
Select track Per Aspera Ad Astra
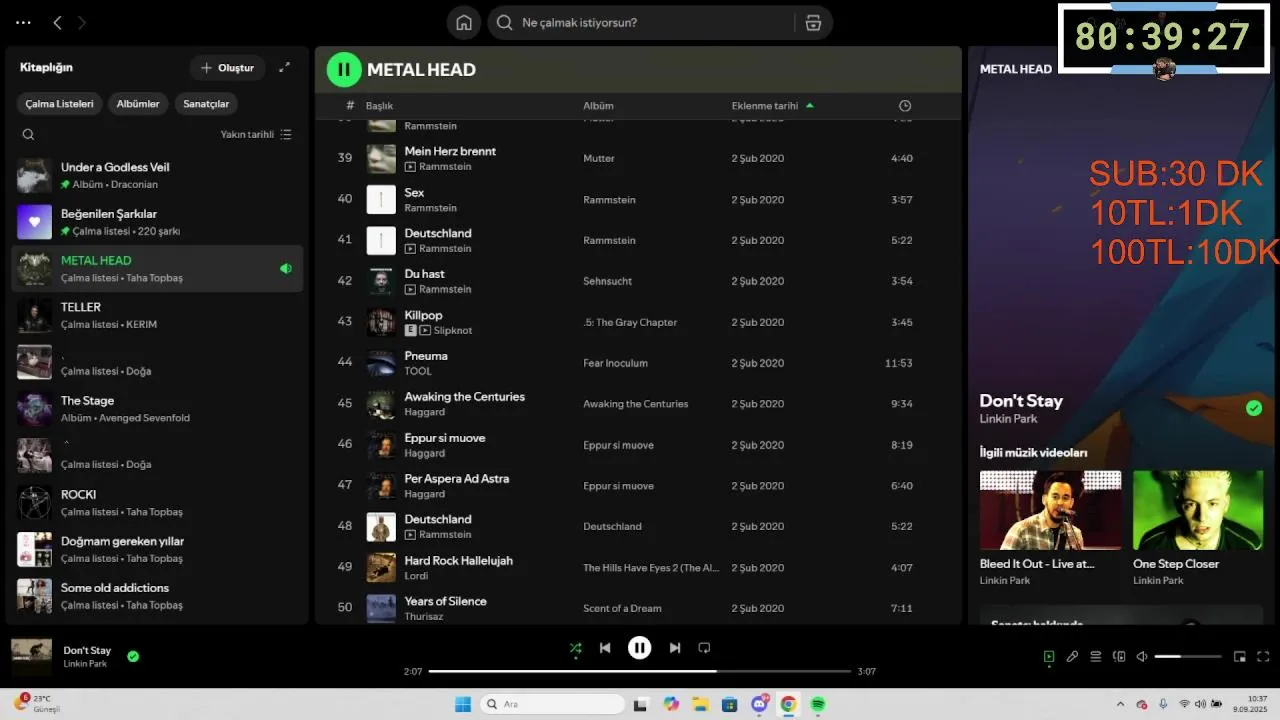(x=456, y=478)
